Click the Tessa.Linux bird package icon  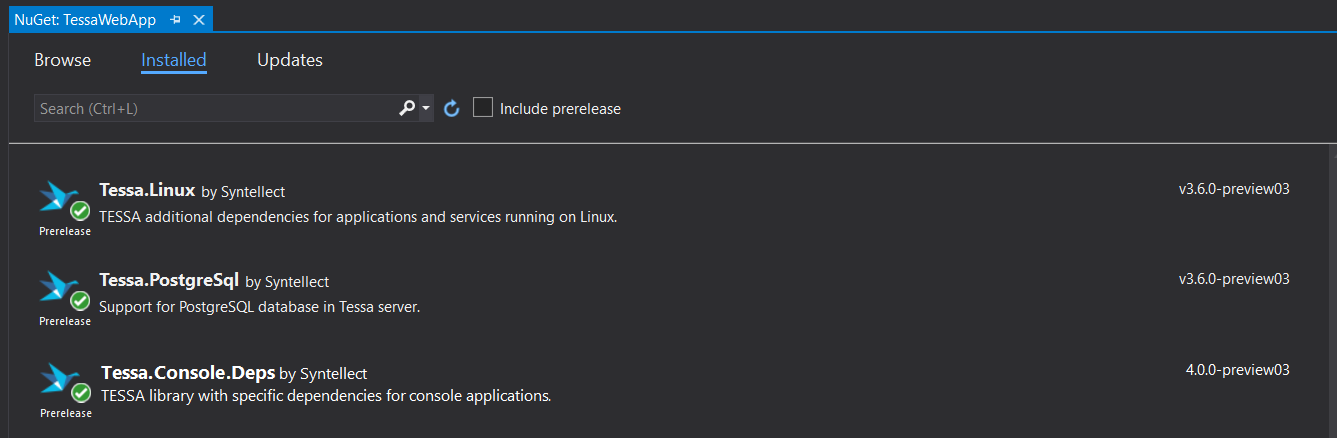point(58,199)
